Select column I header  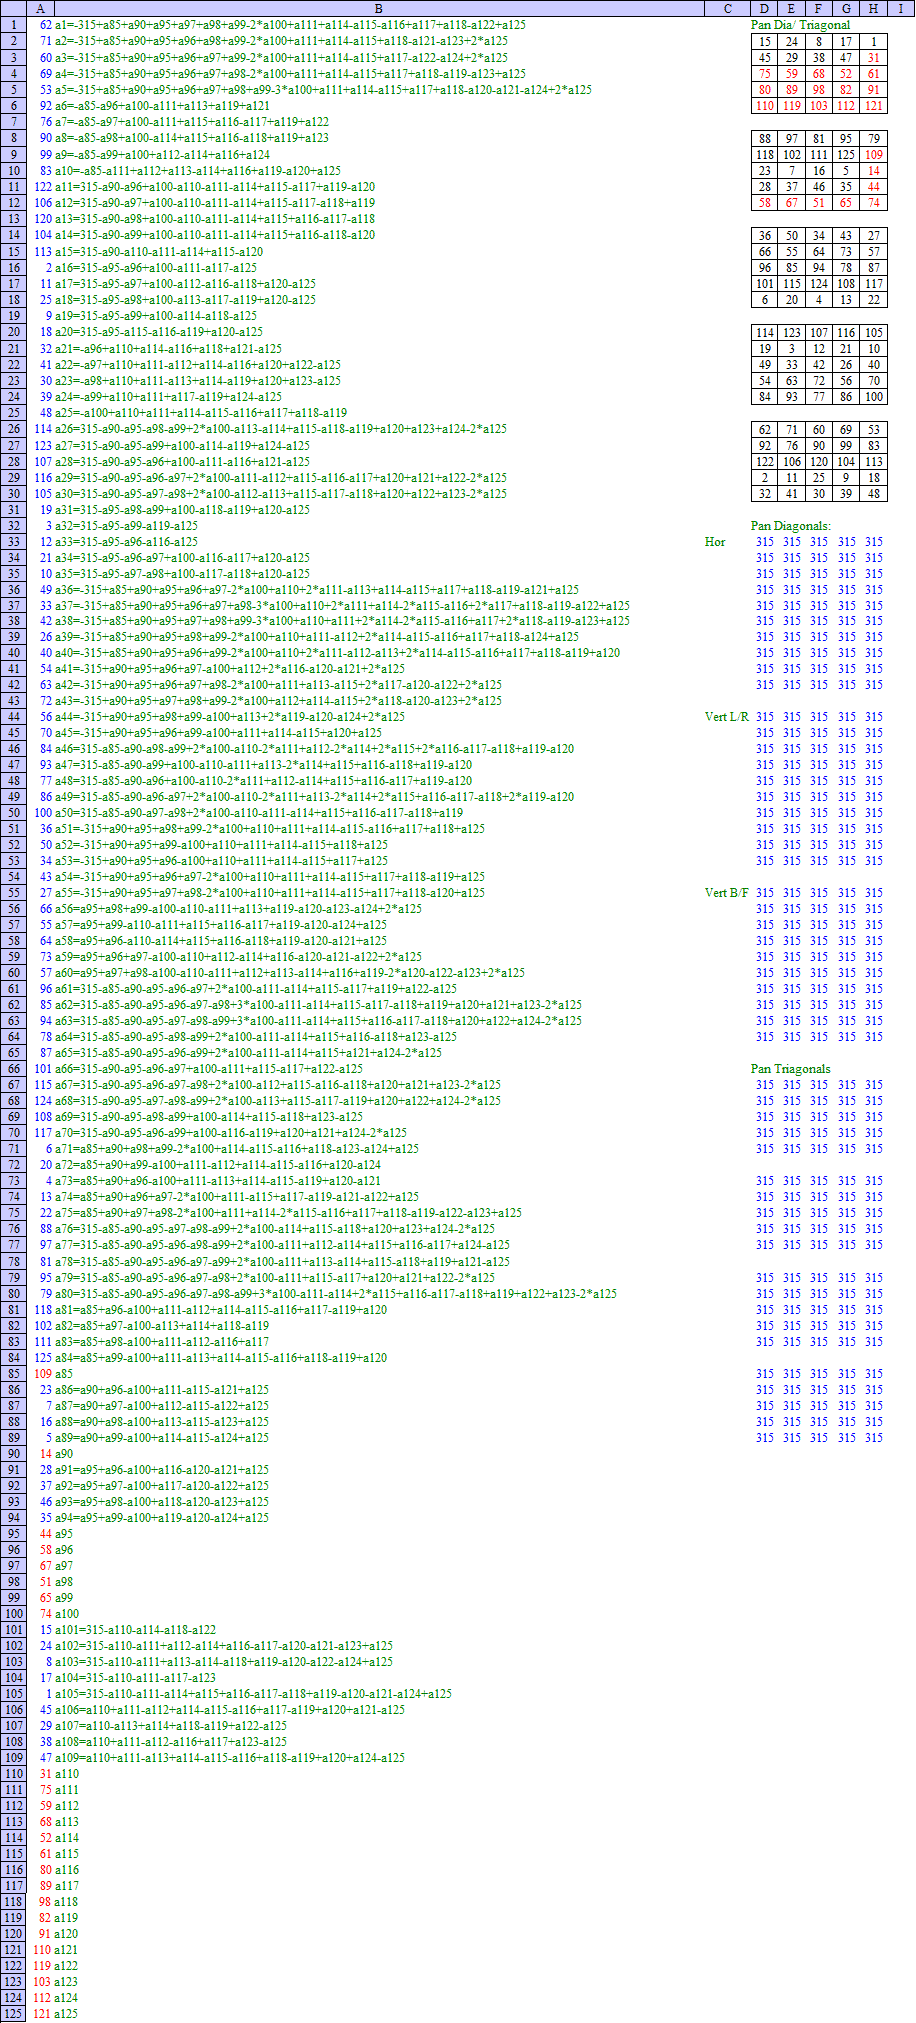pyautogui.click(x=901, y=8)
